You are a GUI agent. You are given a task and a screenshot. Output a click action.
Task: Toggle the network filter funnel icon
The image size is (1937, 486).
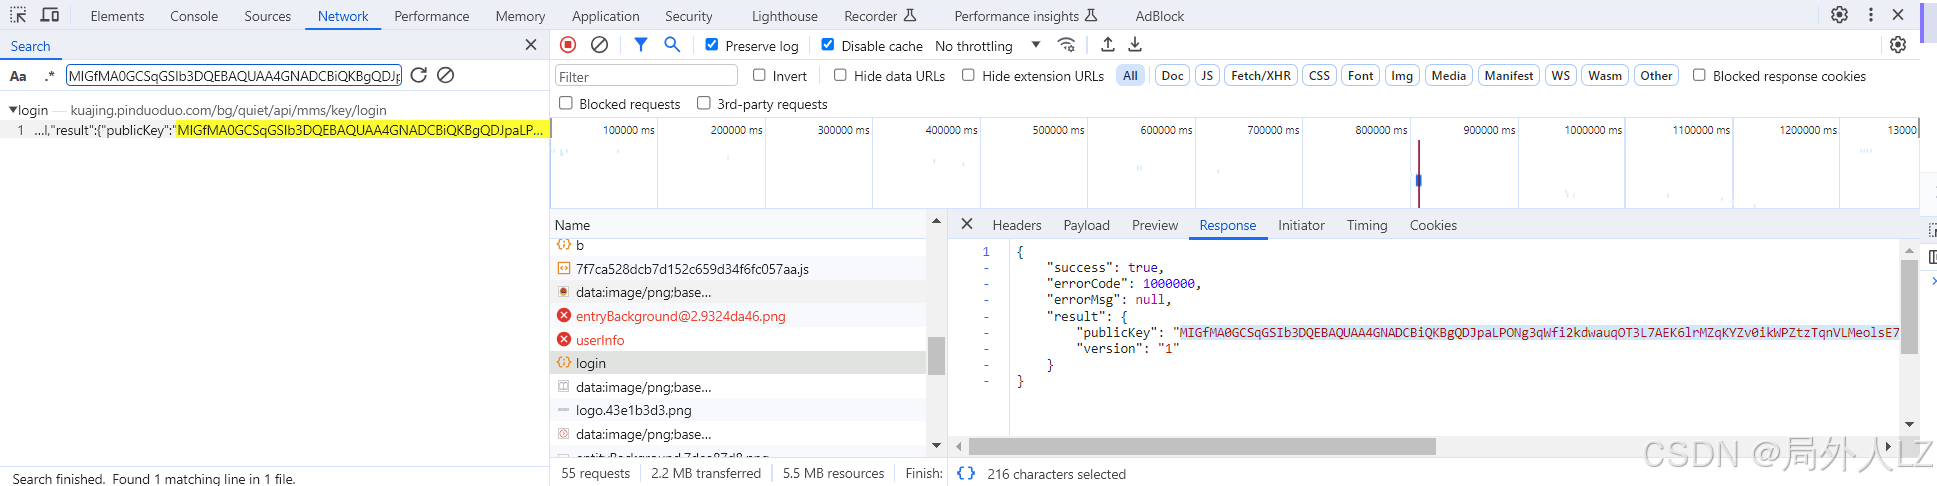tap(641, 45)
